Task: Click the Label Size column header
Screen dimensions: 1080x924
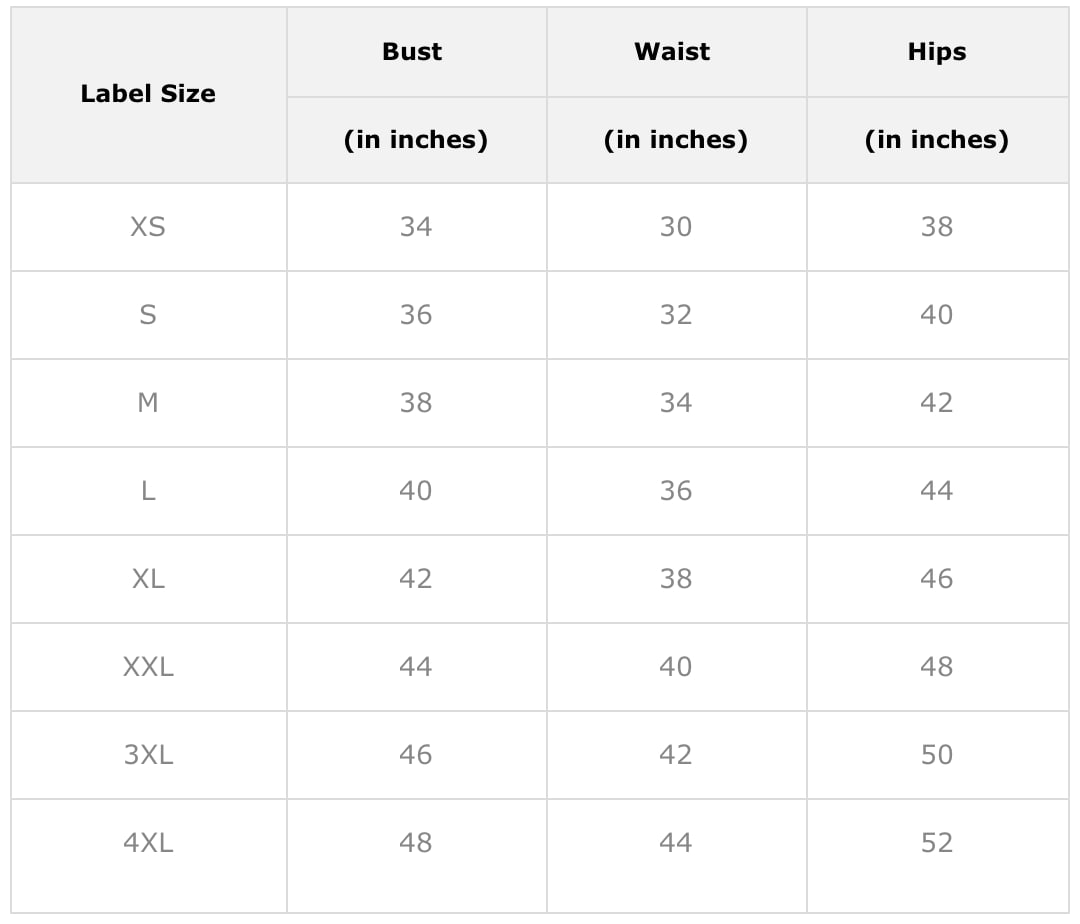Action: point(148,94)
